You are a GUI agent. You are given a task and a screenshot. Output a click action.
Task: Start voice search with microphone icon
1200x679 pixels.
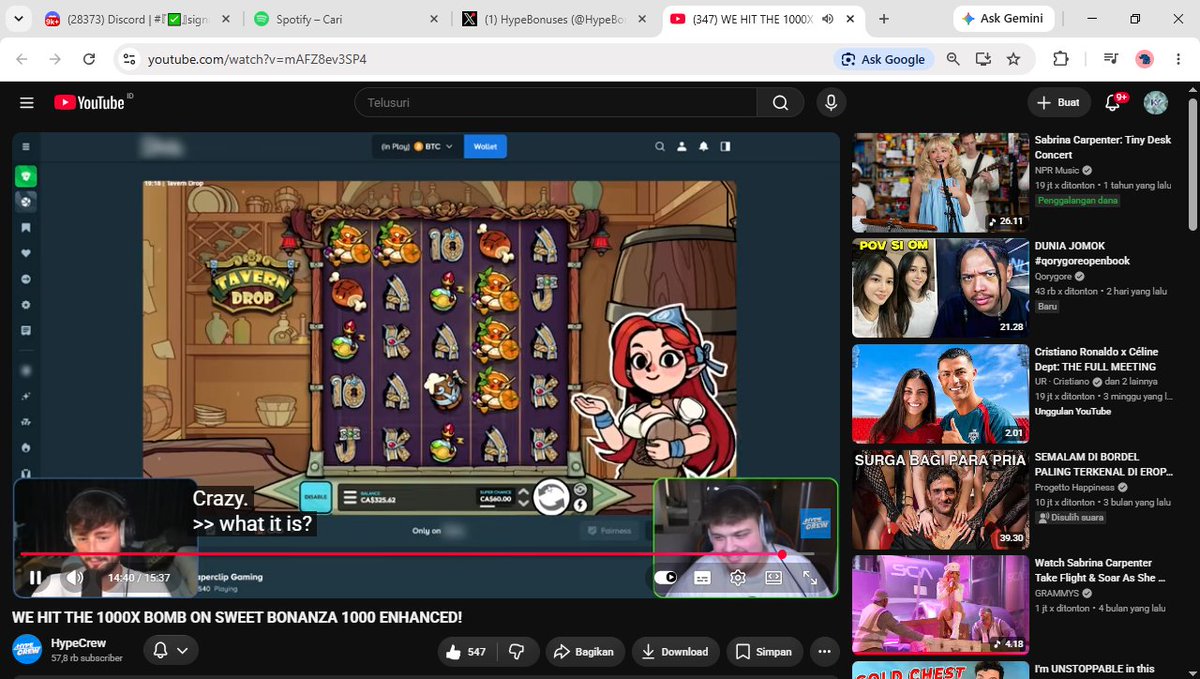pyautogui.click(x=830, y=102)
